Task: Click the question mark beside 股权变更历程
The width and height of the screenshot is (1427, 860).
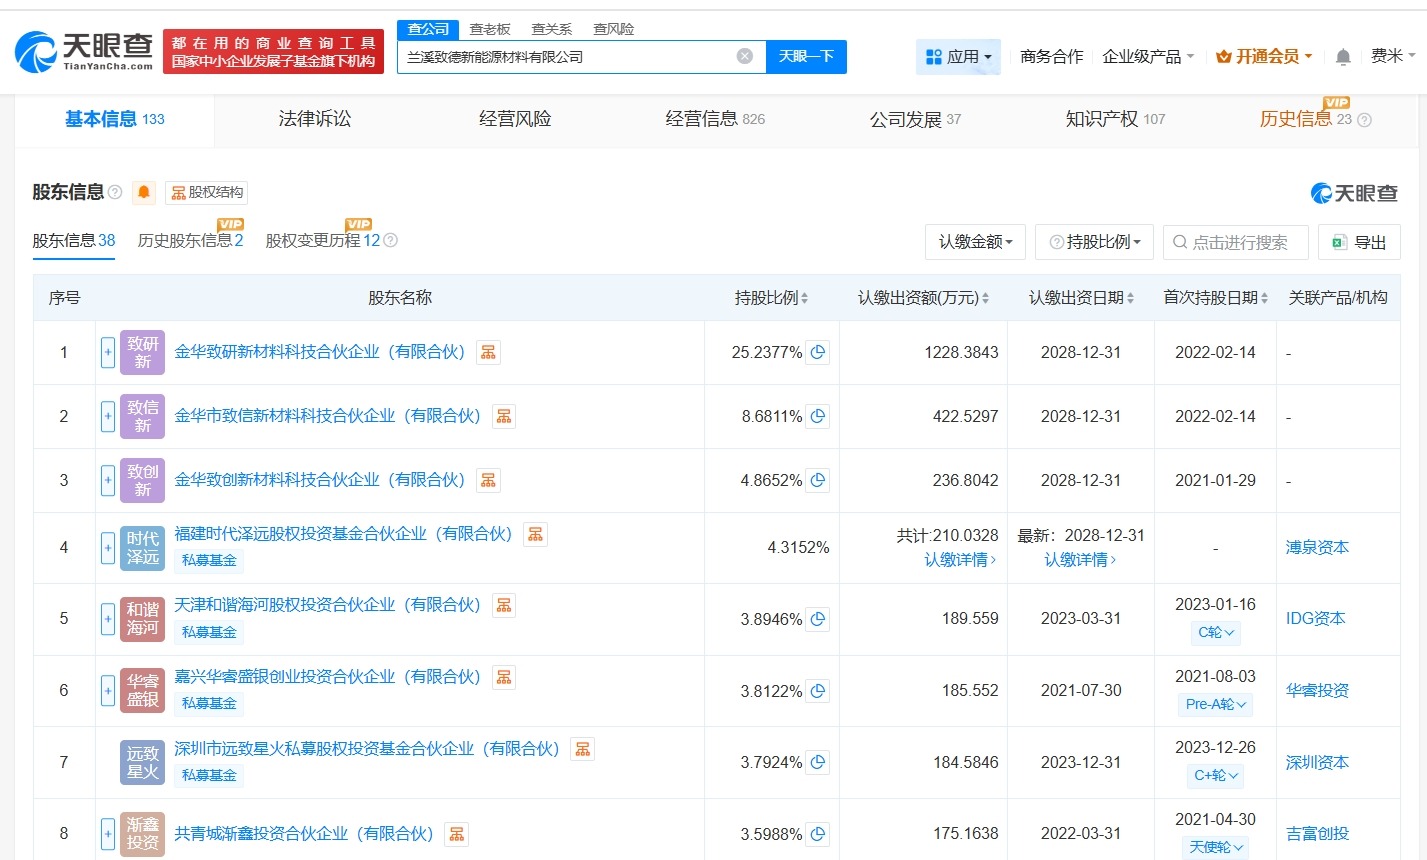Action: pyautogui.click(x=390, y=241)
